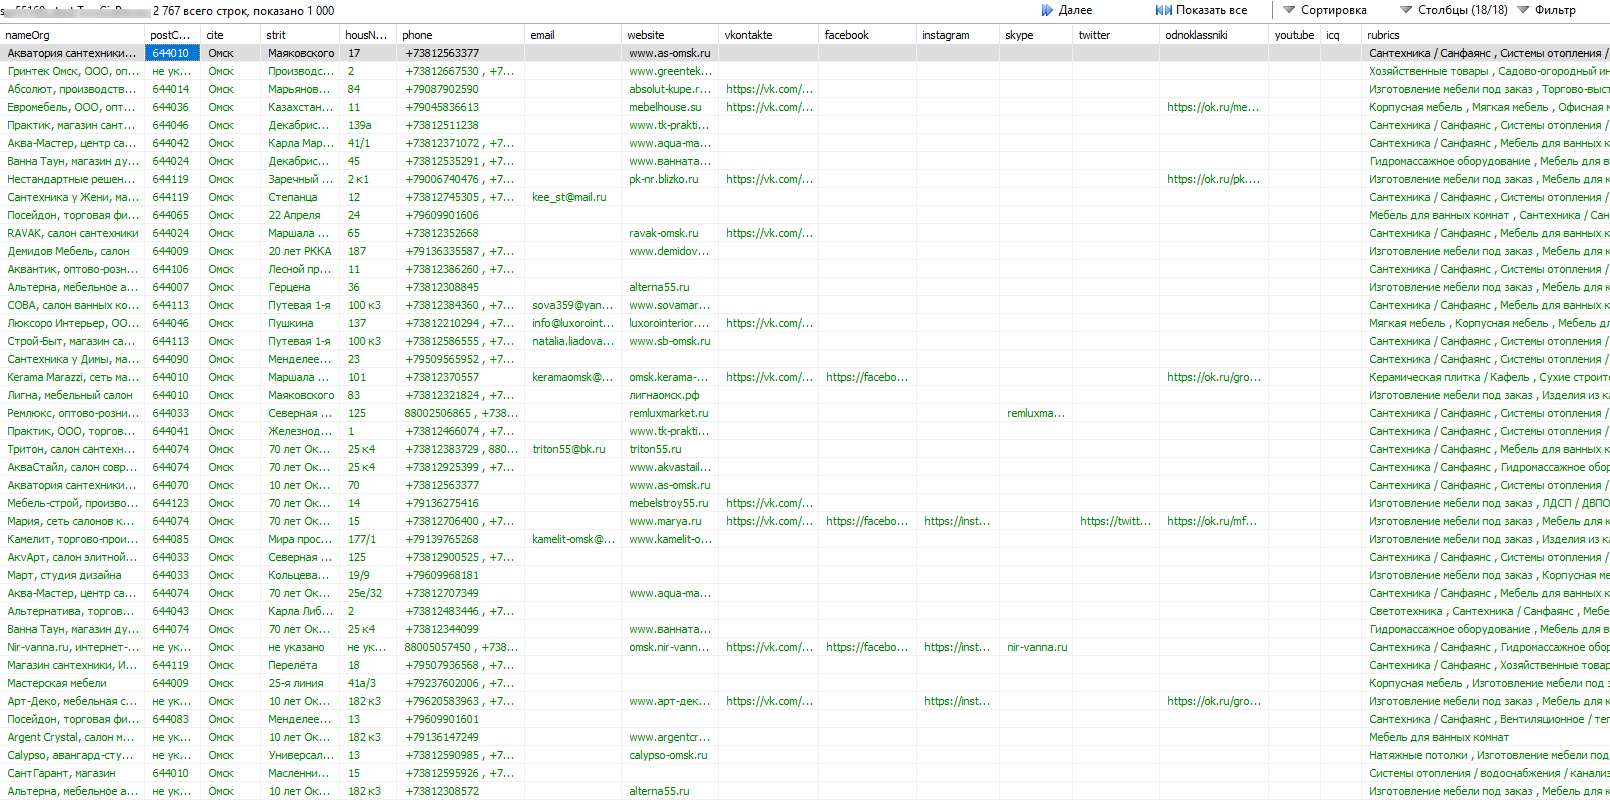Select house number cell '177/1'
1610x800 pixels.
point(369,539)
